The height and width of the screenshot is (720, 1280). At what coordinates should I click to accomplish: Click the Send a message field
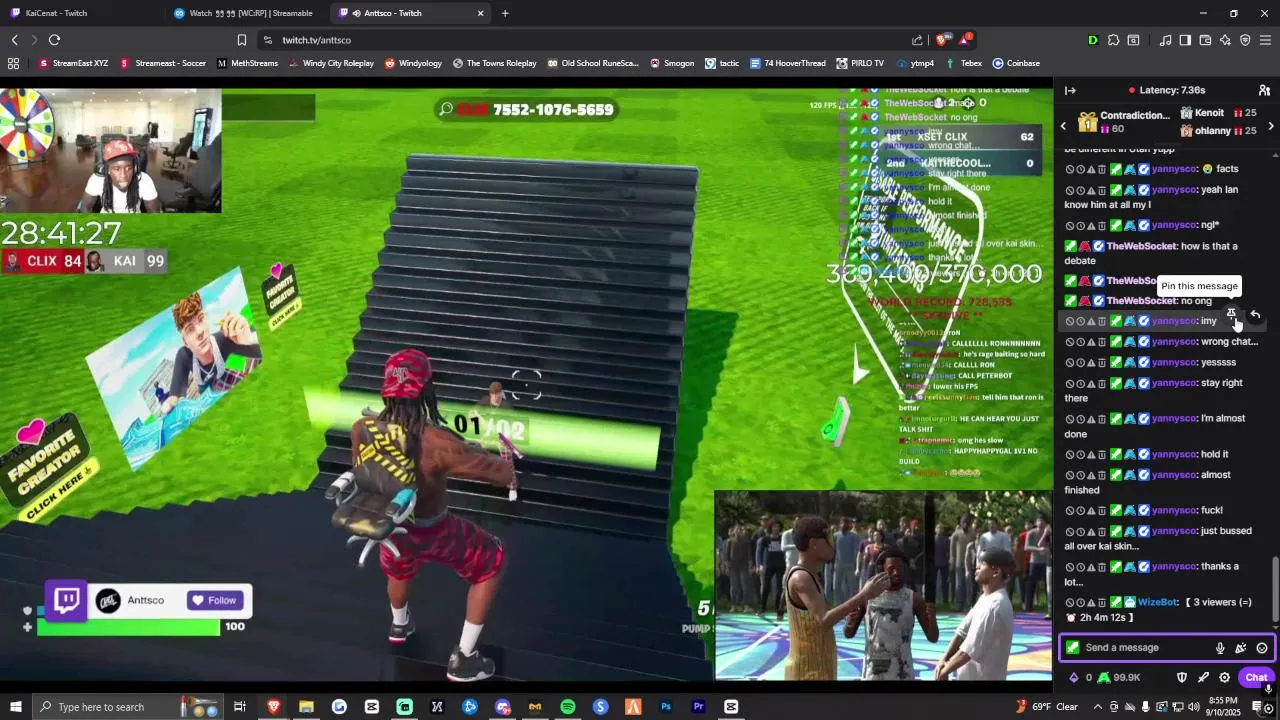click(1167, 648)
